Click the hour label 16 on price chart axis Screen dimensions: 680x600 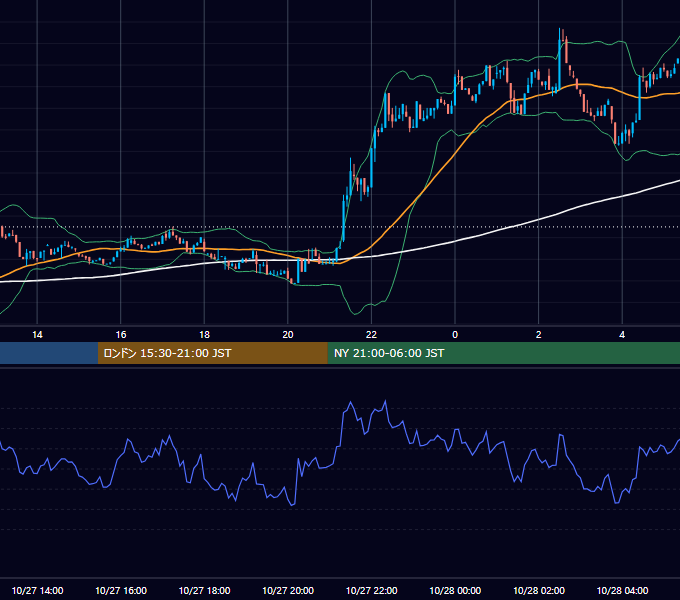click(x=121, y=335)
